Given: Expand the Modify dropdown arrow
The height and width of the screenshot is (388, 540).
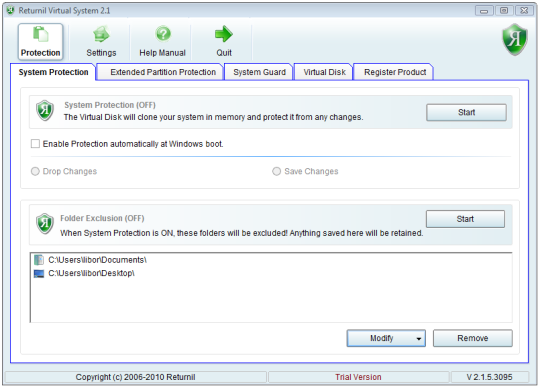Looking at the screenshot, I should [419, 338].
